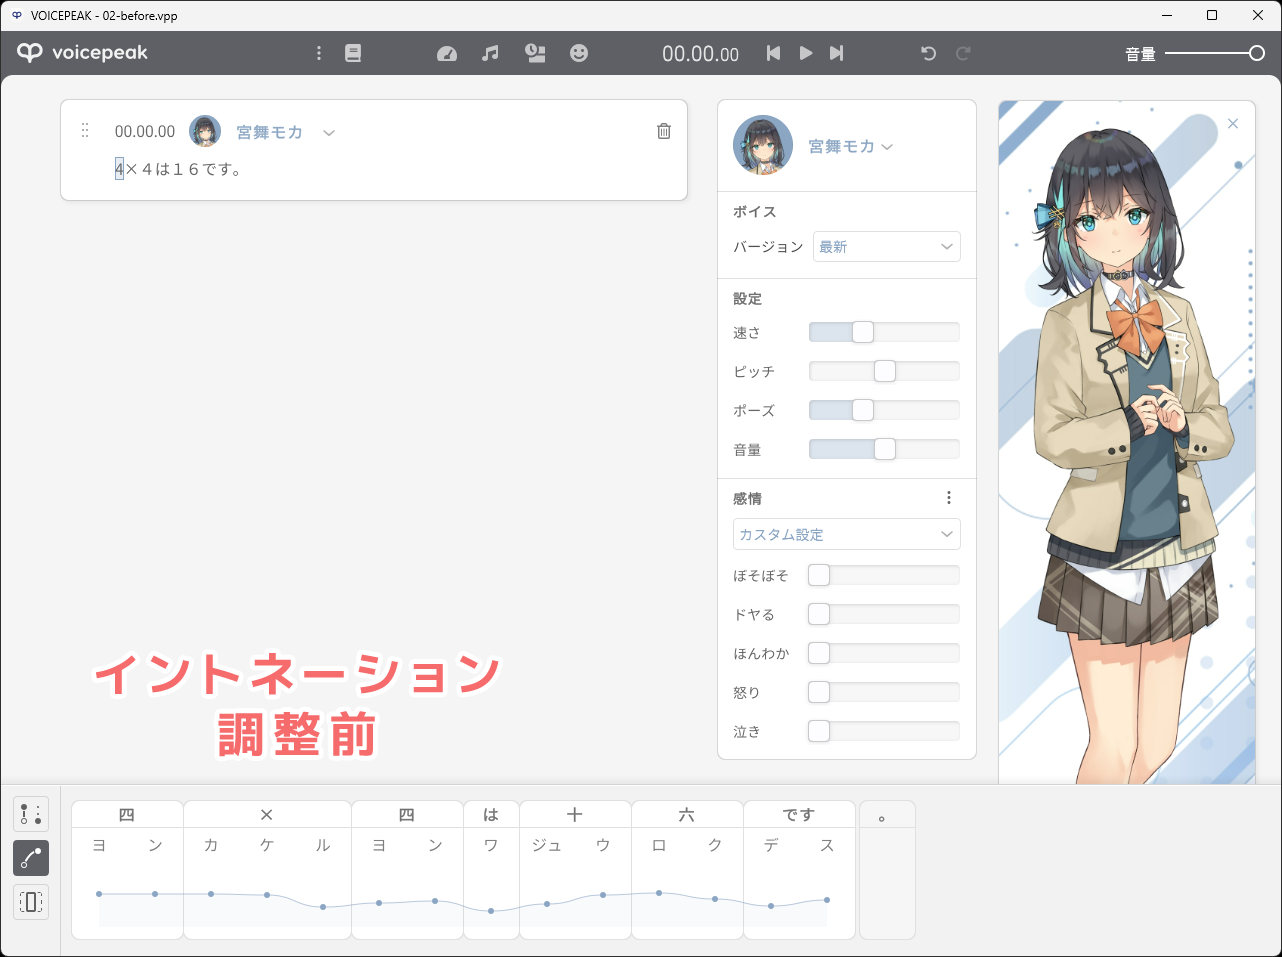The image size is (1282, 957).
Task: Click the voicepeak logo
Action: coord(82,53)
